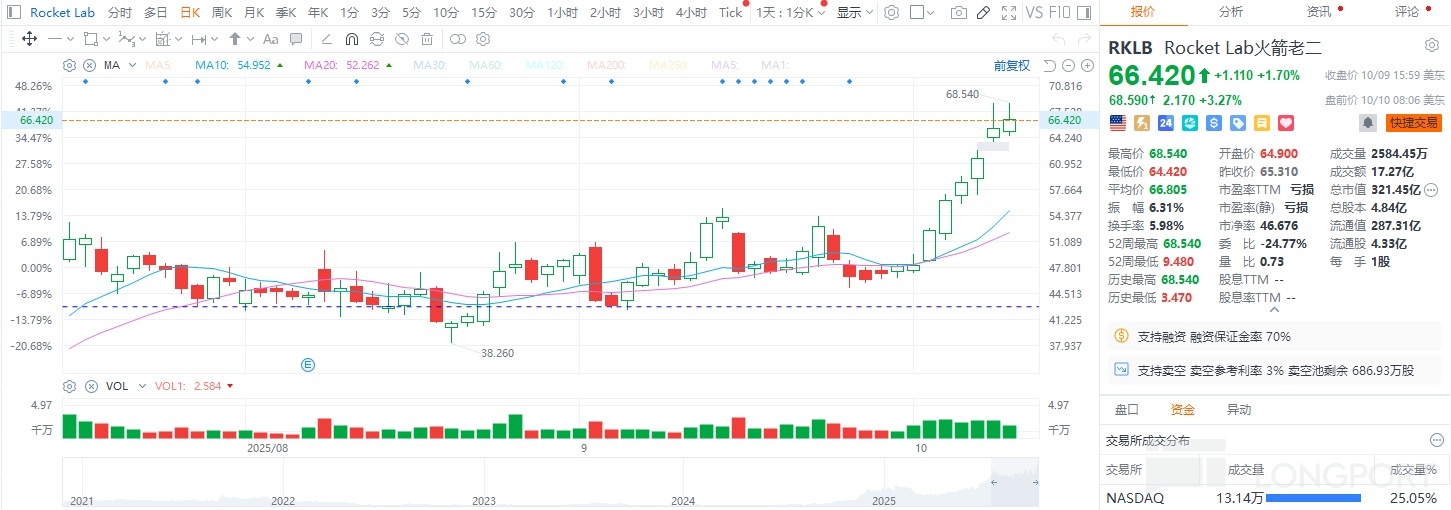Viewport: 1451px width, 510px height.
Task: Remove the MA indicator with X button
Action: pyautogui.click(x=89, y=65)
